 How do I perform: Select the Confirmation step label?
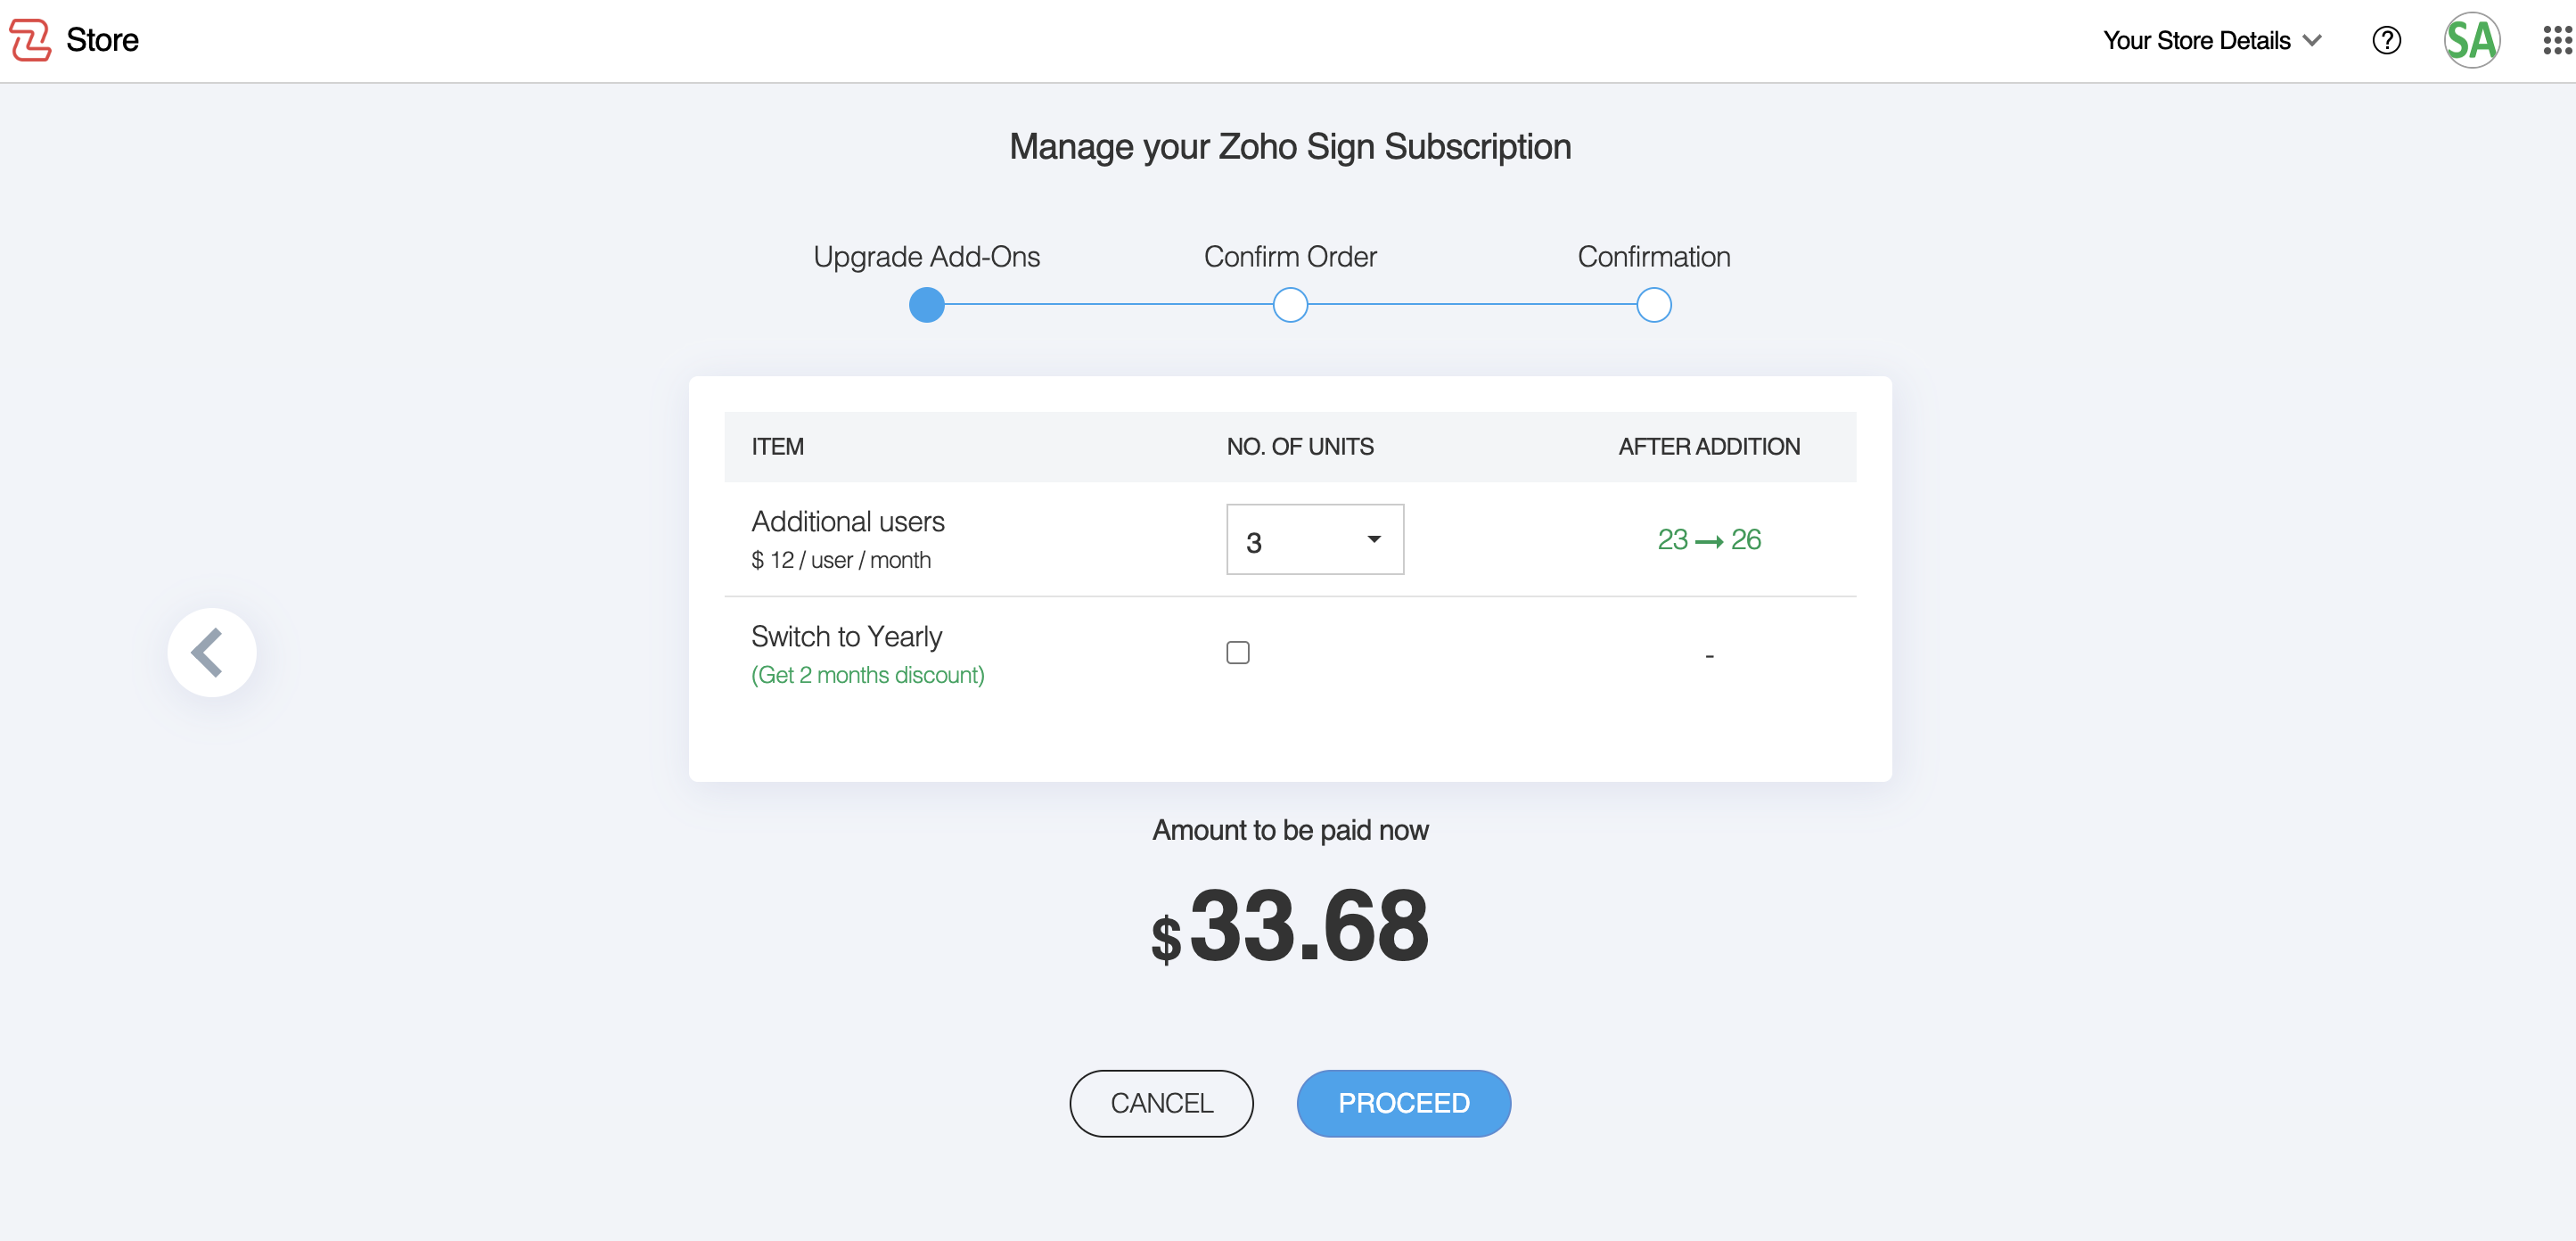pyautogui.click(x=1653, y=257)
